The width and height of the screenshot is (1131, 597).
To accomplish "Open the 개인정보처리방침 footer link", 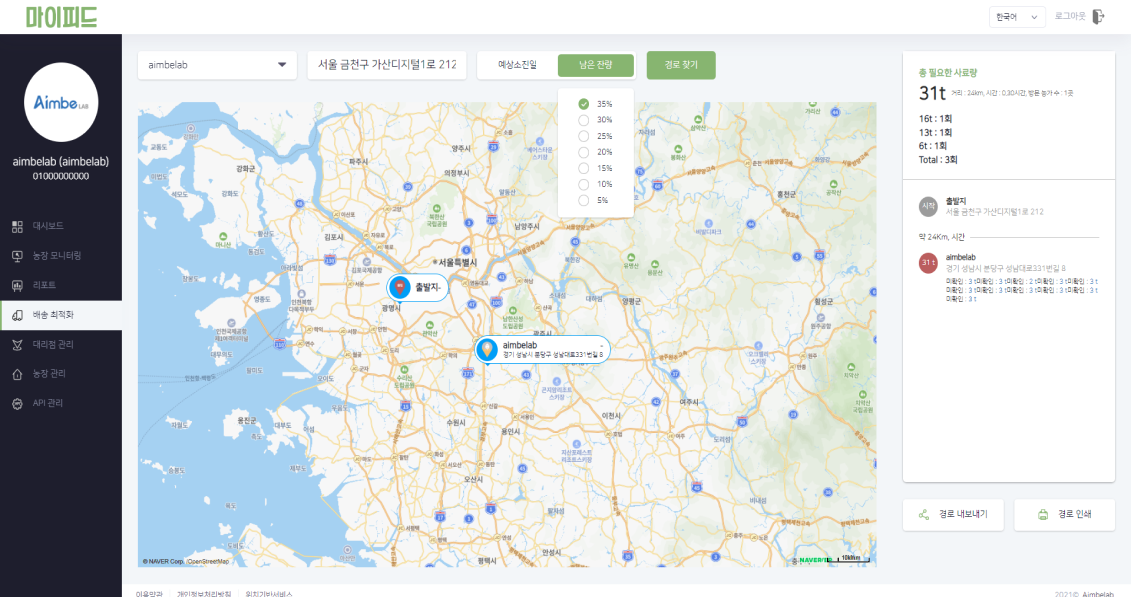I will [x=204, y=593].
